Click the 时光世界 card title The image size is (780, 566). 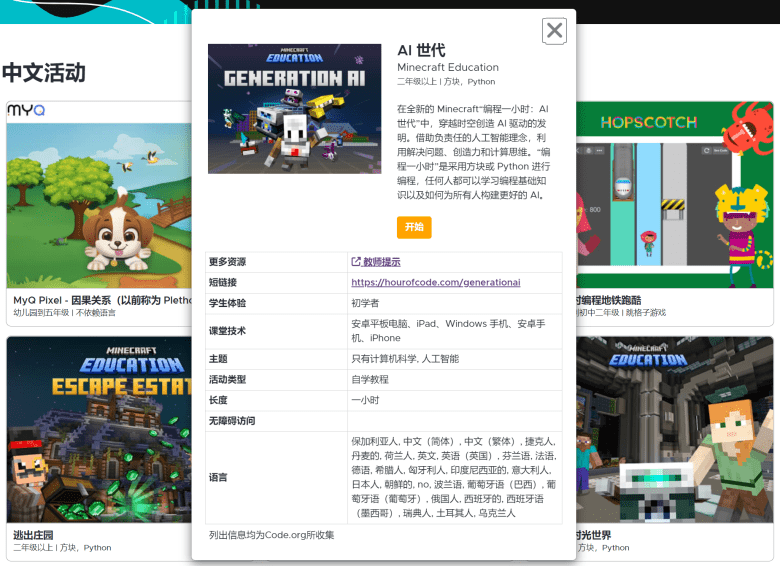tap(593, 535)
